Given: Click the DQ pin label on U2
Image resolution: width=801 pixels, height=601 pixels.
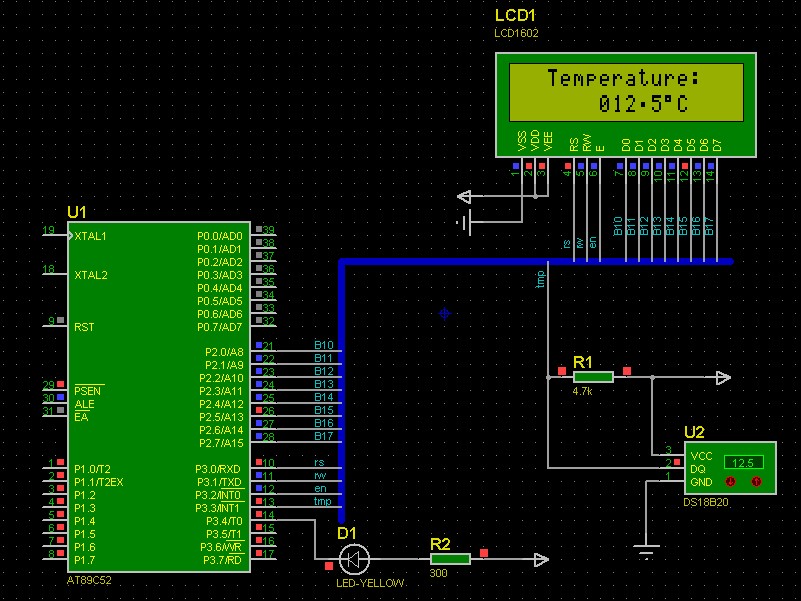Looking at the screenshot, I should [698, 469].
